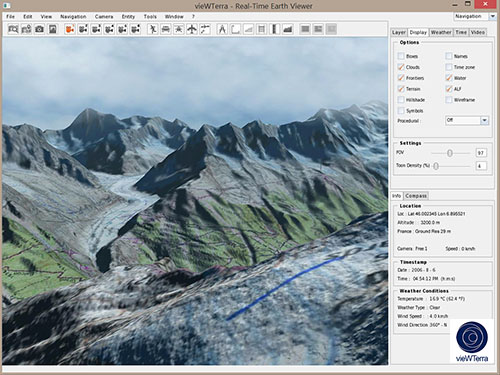Open the divider compass measuring tool
Image resolution: width=500 pixels, height=375 pixels.
222,29
